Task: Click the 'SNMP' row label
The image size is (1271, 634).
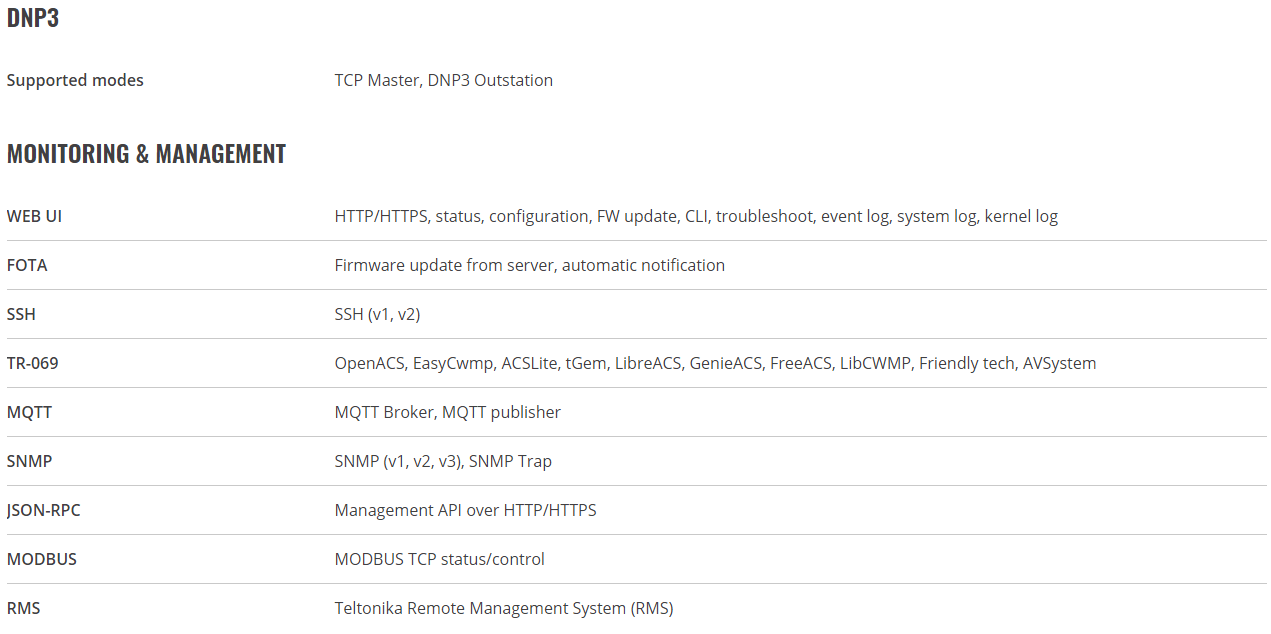Action: (x=29, y=461)
